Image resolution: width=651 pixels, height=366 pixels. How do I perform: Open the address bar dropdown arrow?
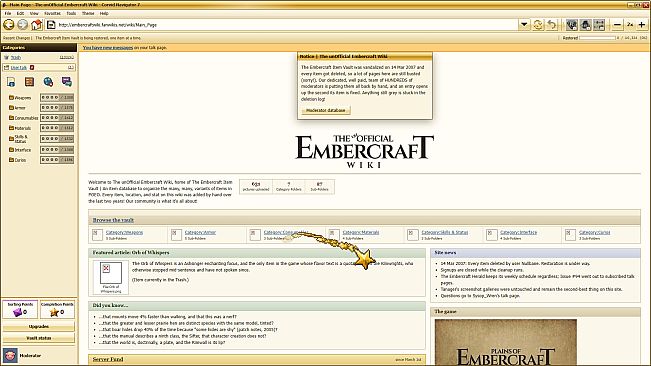524,25
